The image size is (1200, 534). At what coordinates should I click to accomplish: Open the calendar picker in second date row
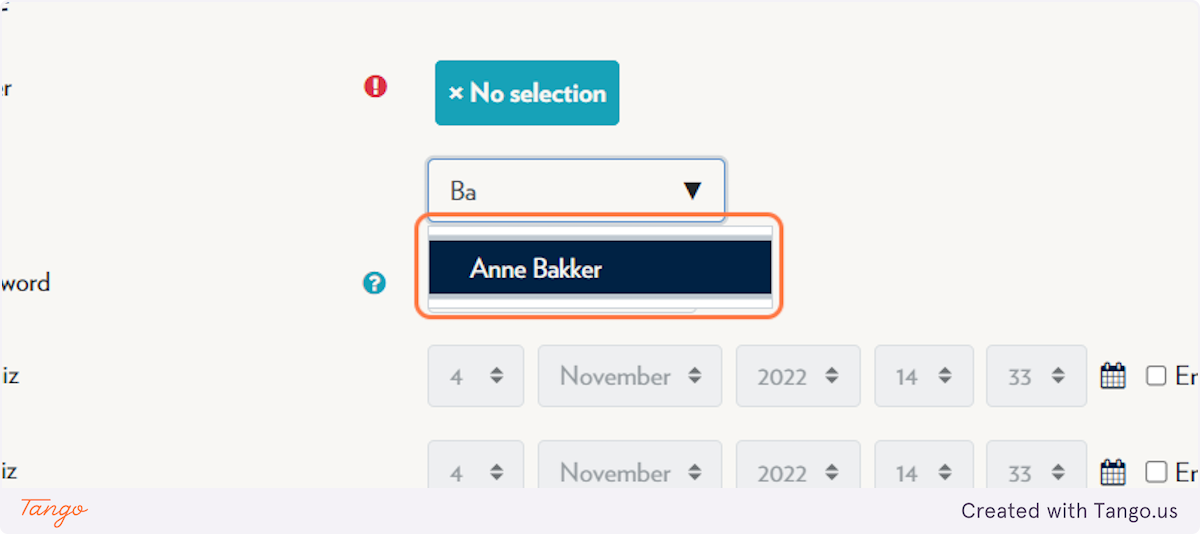(1113, 472)
